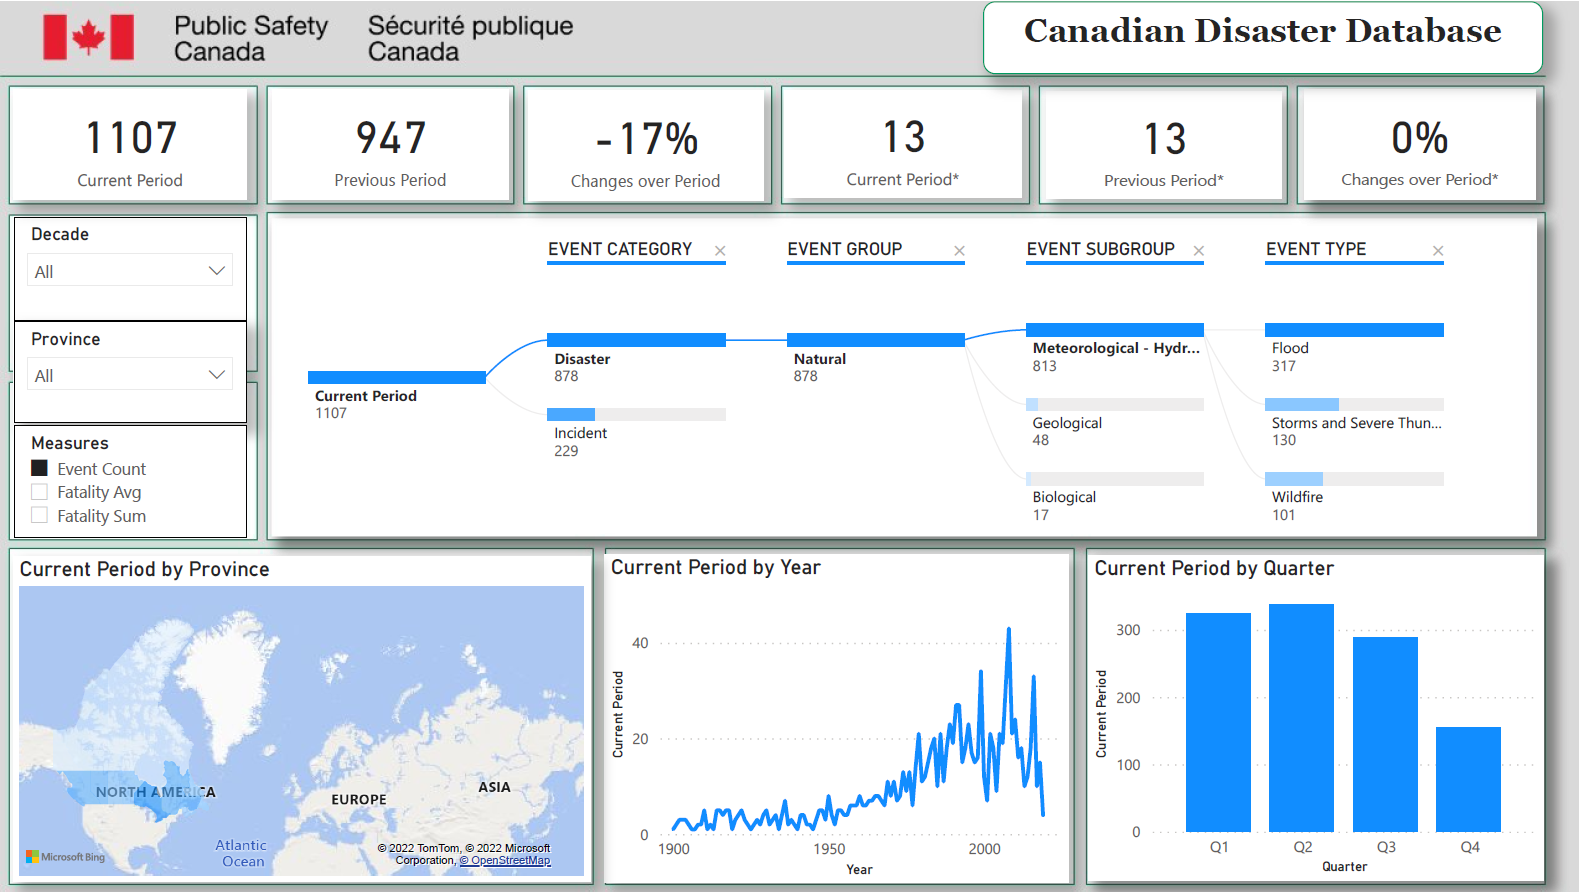This screenshot has height=892, width=1579.
Task: Enable the Event Count measure checkbox
Action: click(x=40, y=468)
